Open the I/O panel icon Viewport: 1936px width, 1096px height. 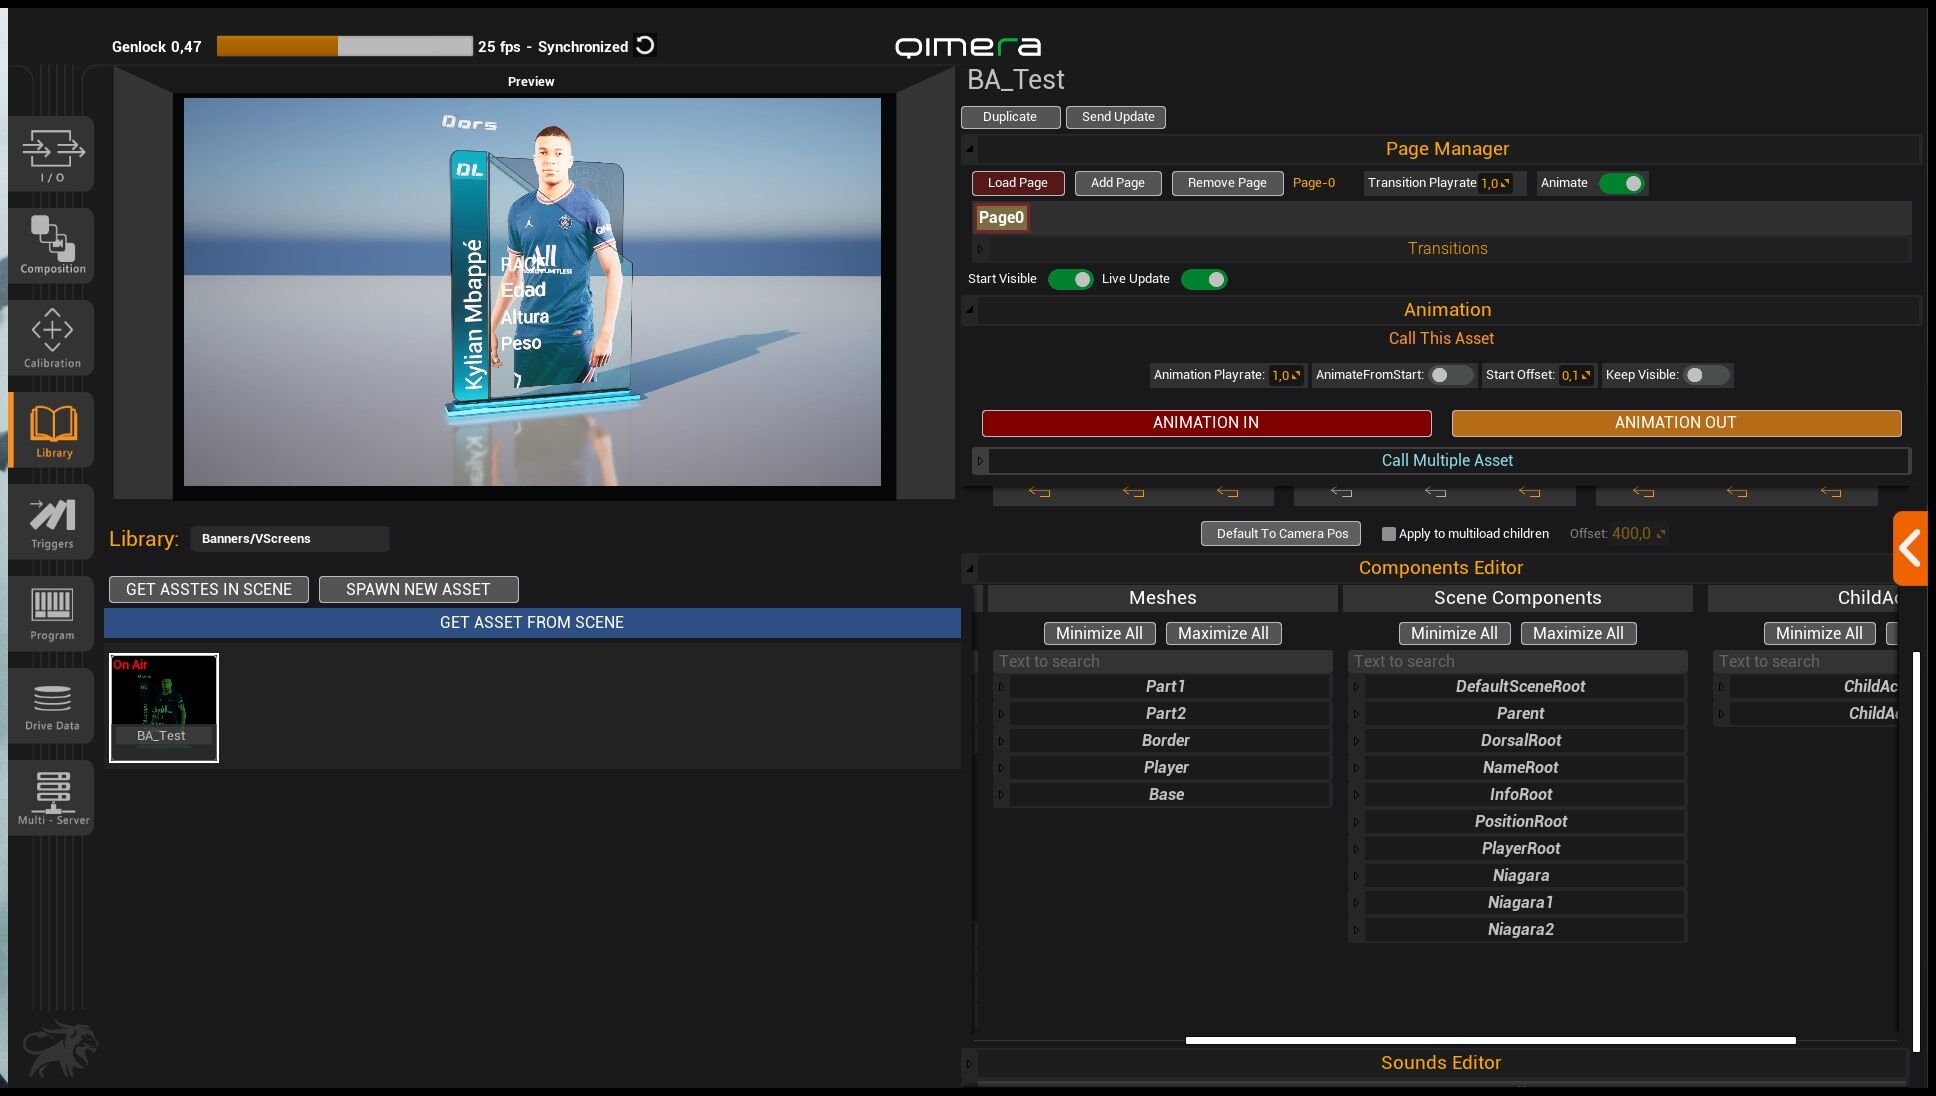(x=52, y=154)
